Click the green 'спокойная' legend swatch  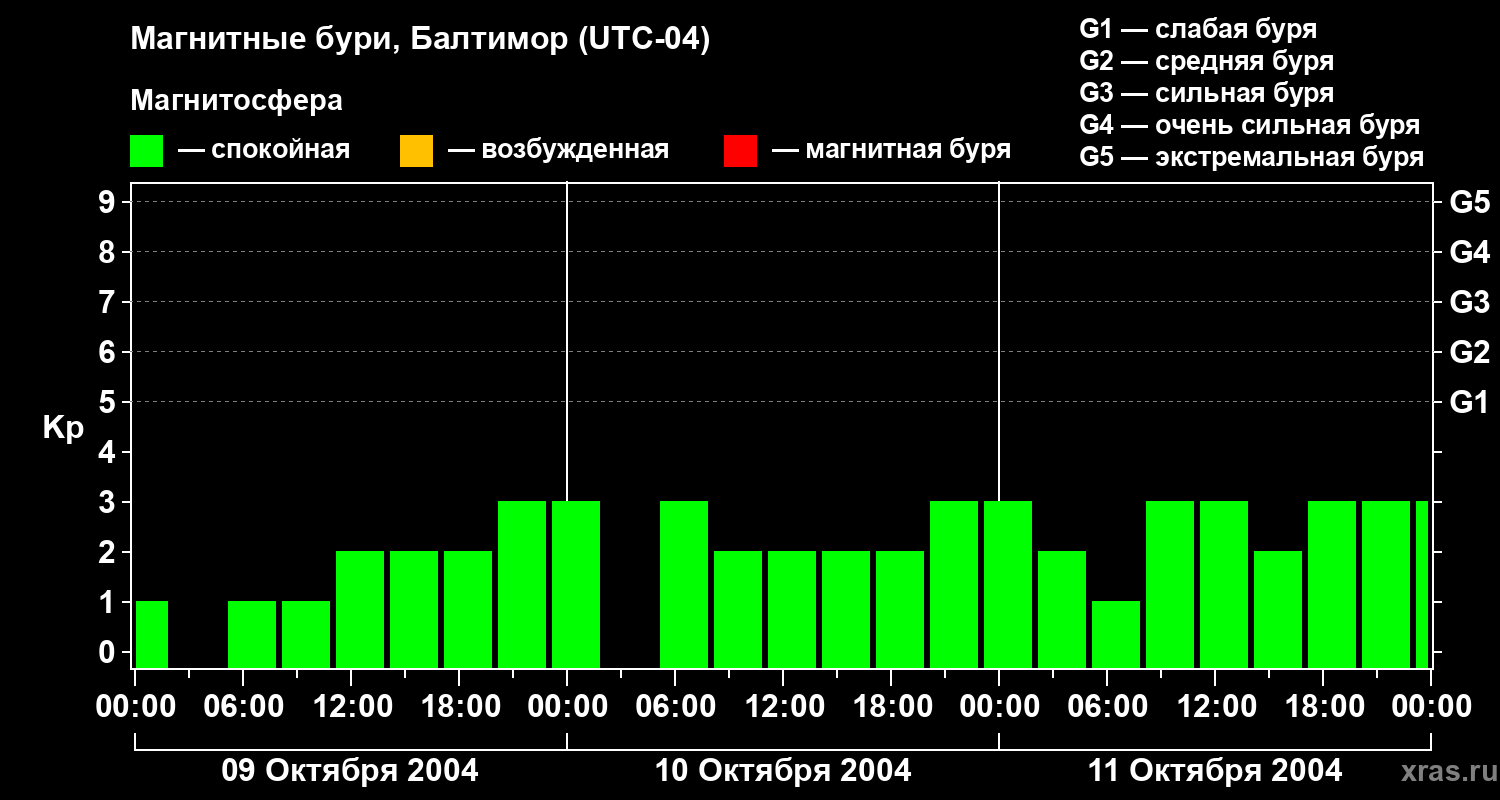point(147,151)
